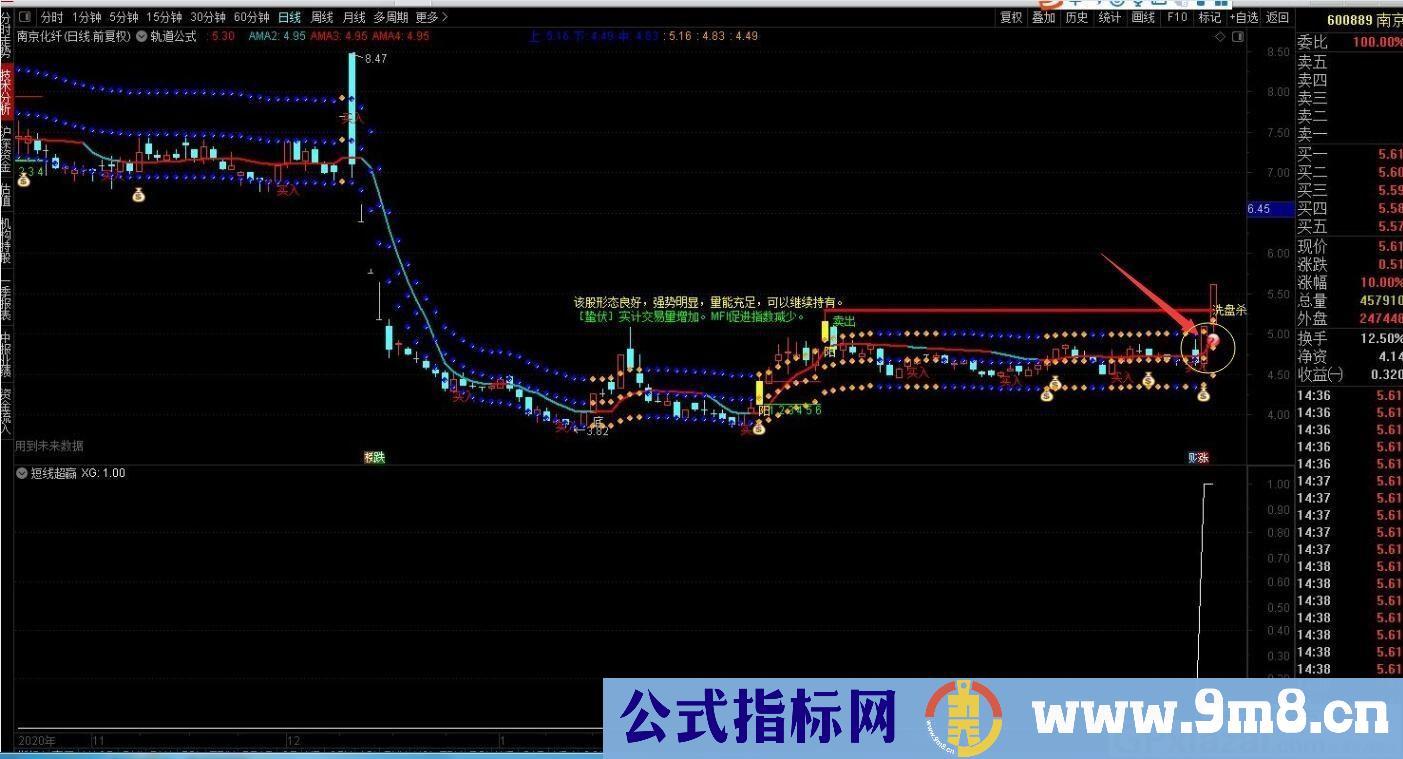Switch to 1分钟 chart period
1403x759 pixels.
[x=87, y=17]
